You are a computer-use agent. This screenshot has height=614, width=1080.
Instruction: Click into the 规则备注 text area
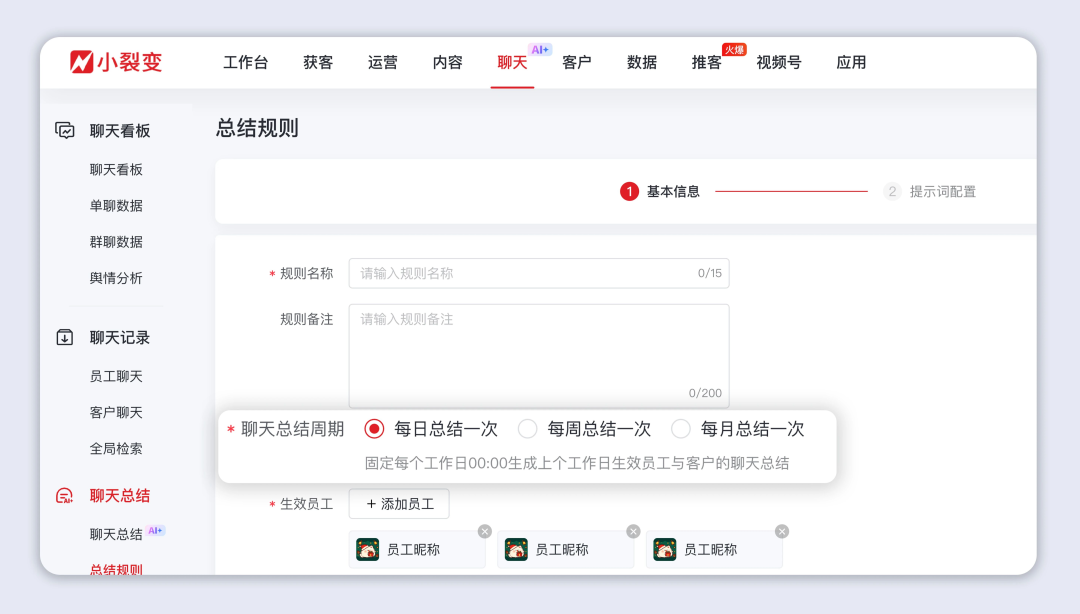click(538, 355)
